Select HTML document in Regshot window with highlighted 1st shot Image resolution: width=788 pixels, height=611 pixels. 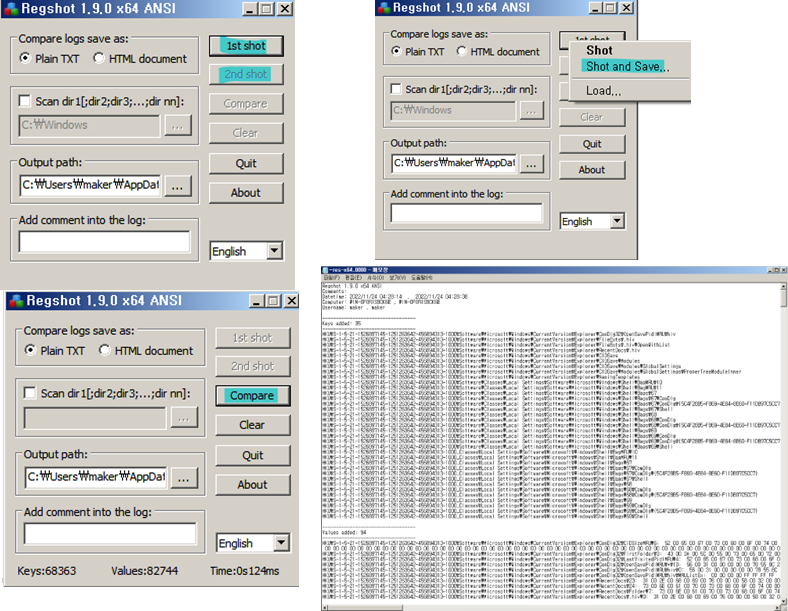click(x=140, y=59)
